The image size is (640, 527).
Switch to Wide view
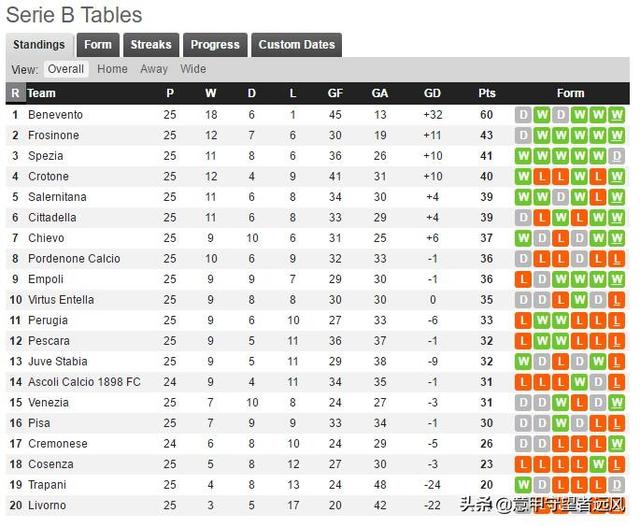click(193, 69)
